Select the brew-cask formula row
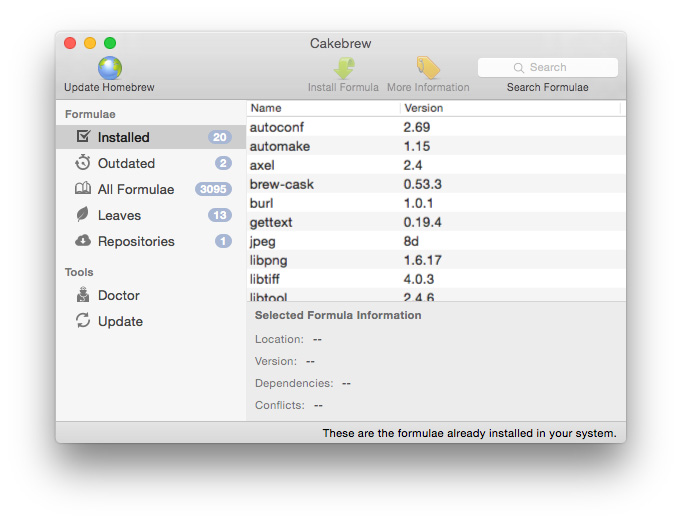The image size is (682, 523). [x=436, y=184]
